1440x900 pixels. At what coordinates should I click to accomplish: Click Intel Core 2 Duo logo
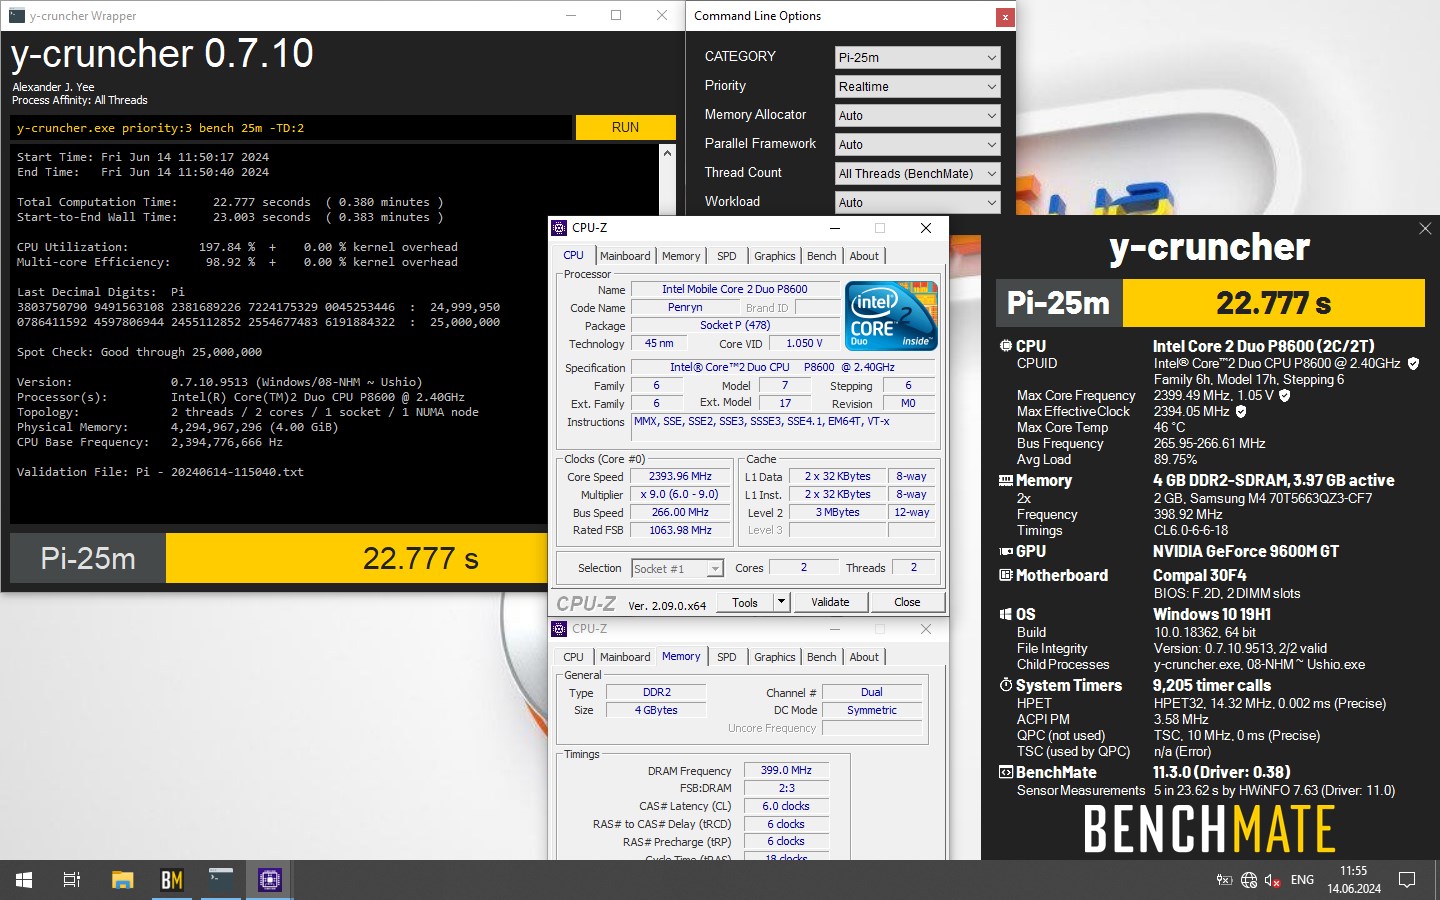[892, 316]
